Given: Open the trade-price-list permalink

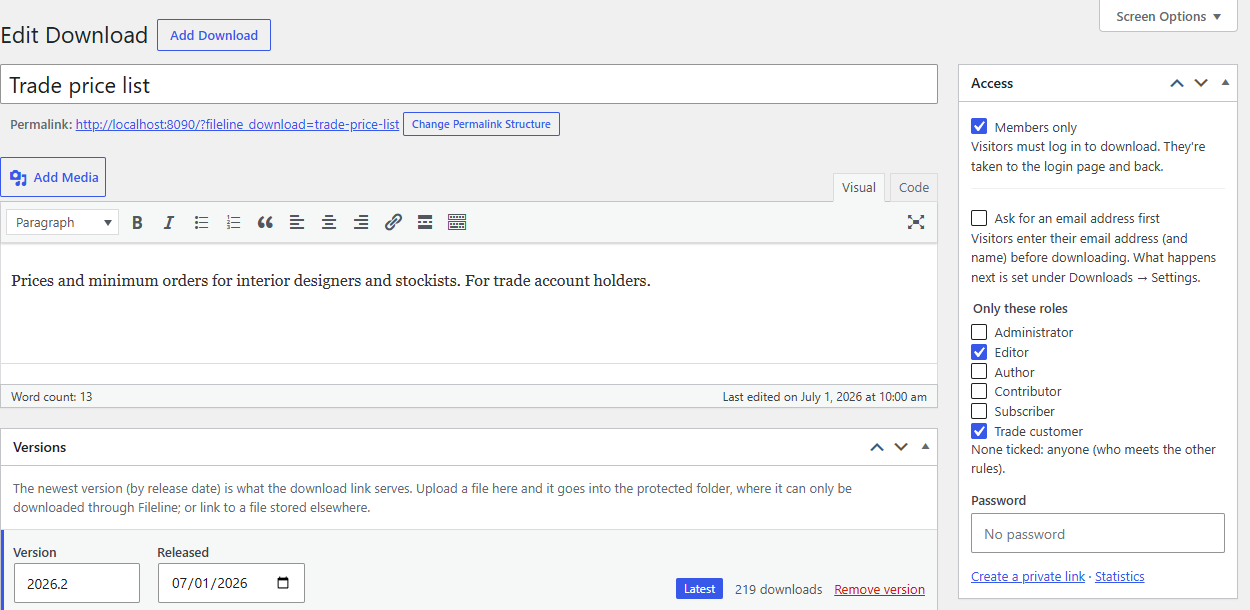Looking at the screenshot, I should (238, 125).
